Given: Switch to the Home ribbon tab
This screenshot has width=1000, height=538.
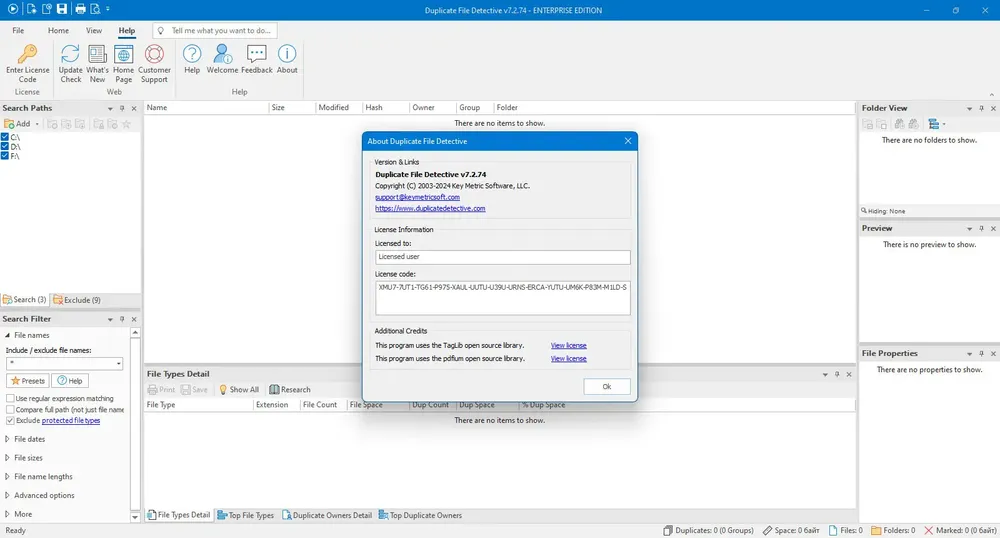Looking at the screenshot, I should pos(58,31).
